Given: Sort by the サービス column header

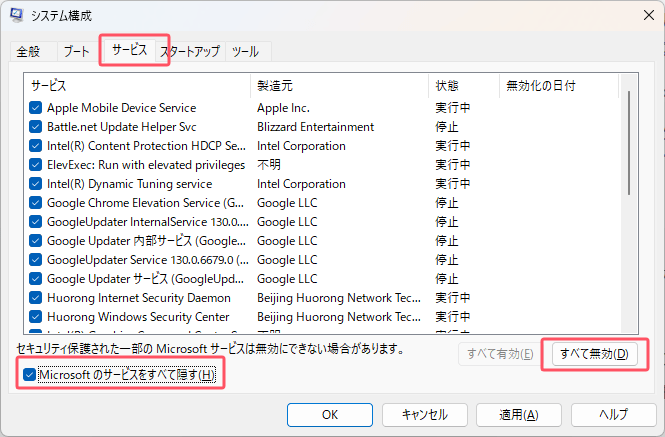Looking at the screenshot, I should [138, 86].
